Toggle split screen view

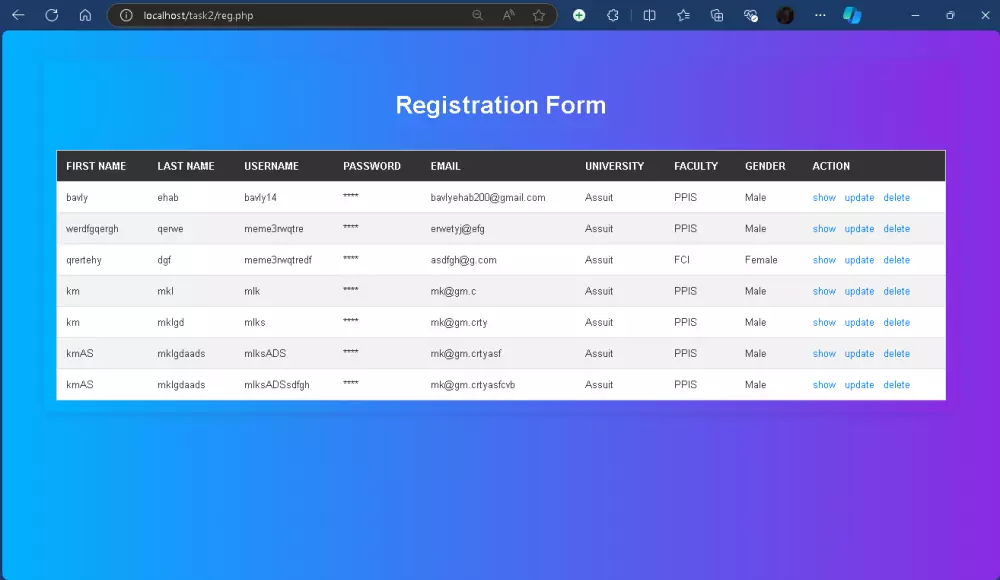coord(649,15)
